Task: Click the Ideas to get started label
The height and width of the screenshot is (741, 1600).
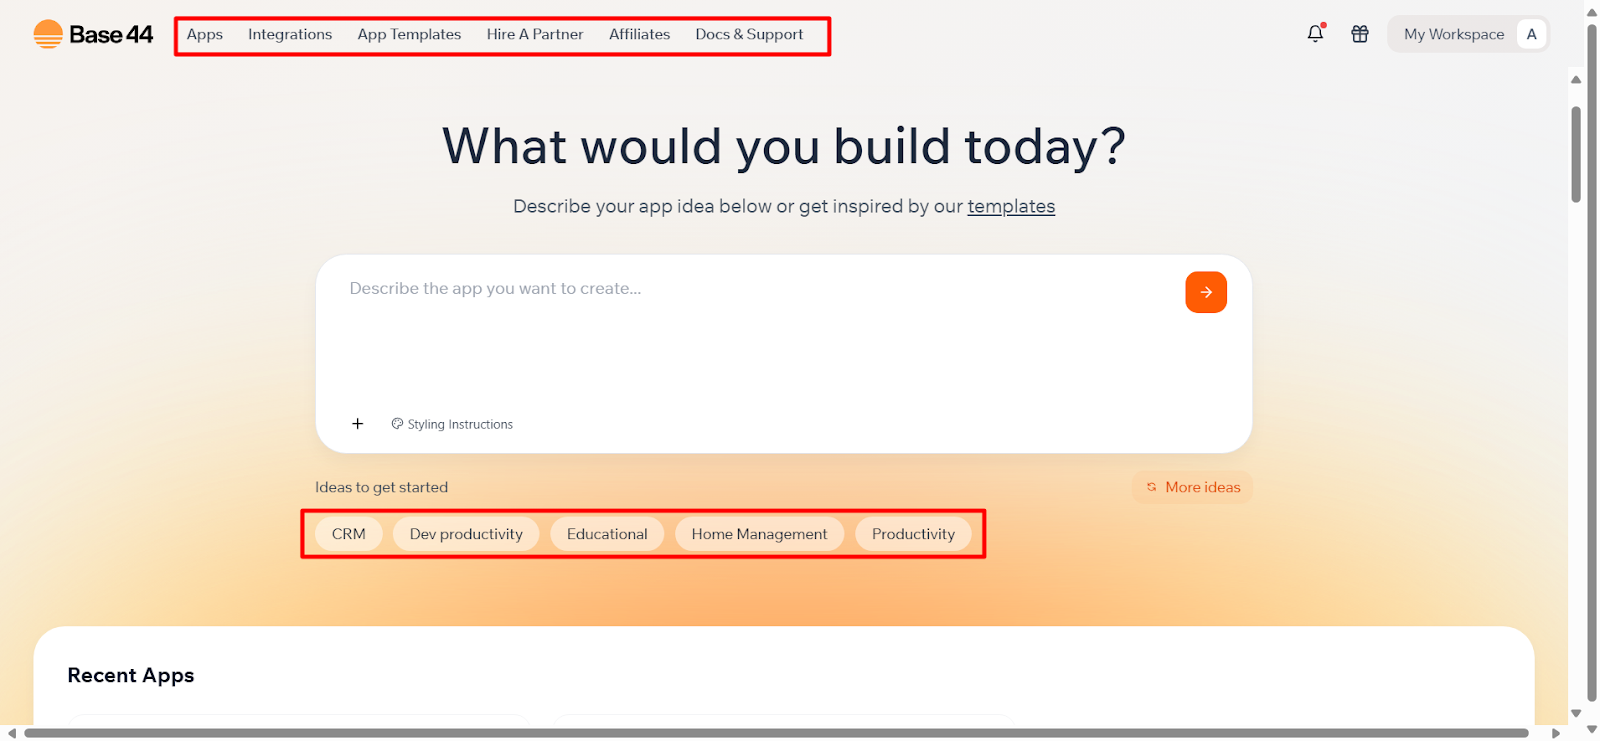Action: pos(381,487)
